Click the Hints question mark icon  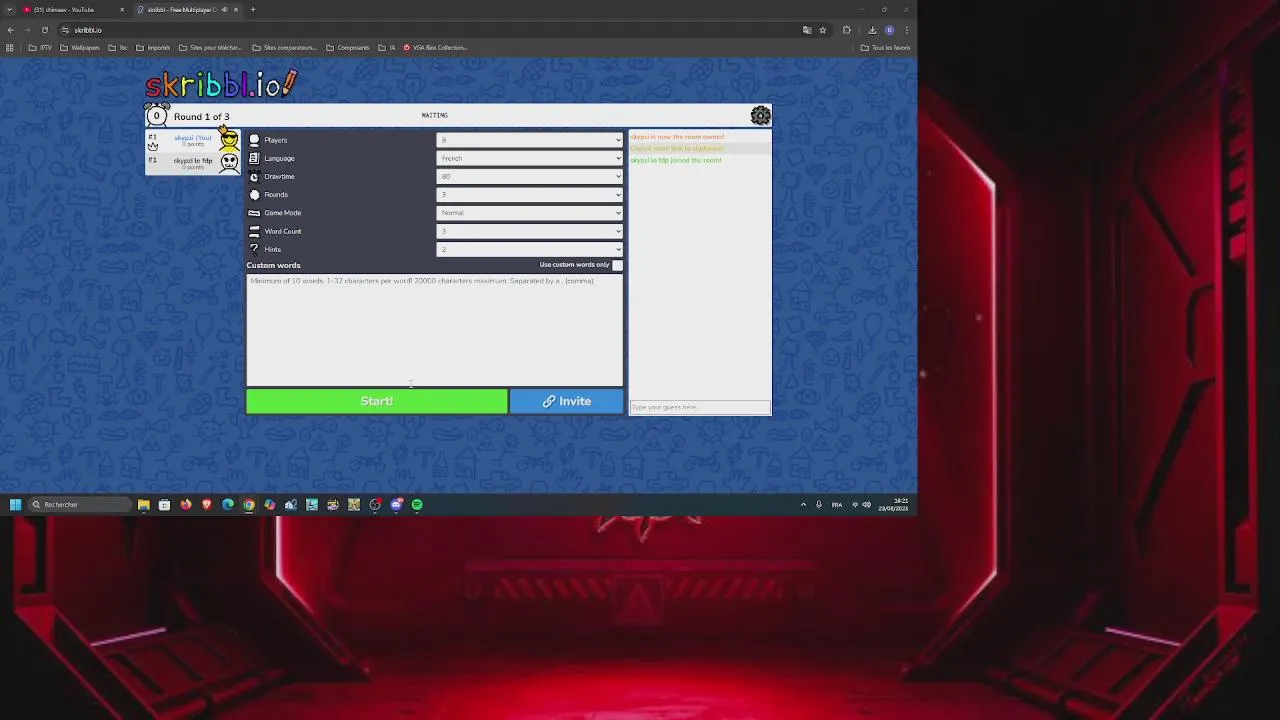point(254,249)
